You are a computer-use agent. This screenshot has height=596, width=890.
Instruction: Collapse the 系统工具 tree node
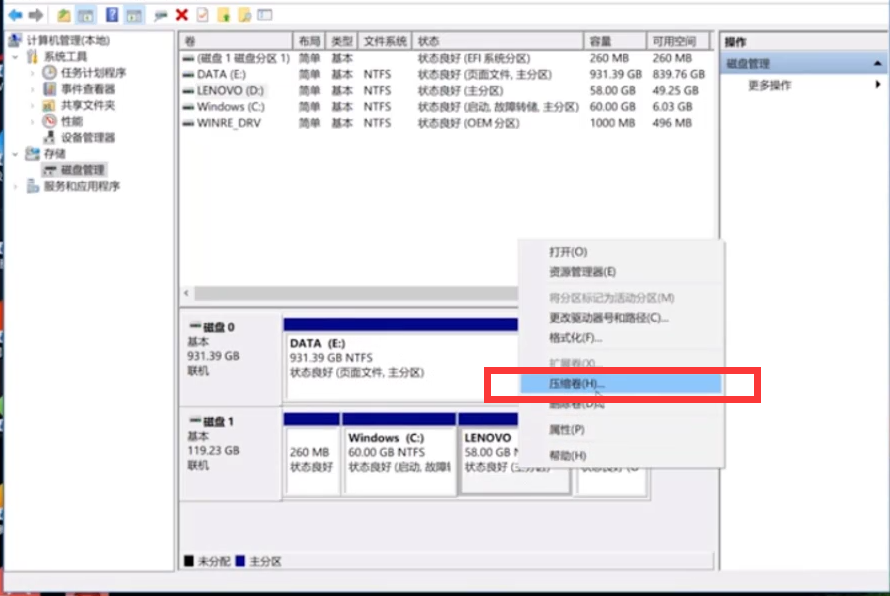13,57
